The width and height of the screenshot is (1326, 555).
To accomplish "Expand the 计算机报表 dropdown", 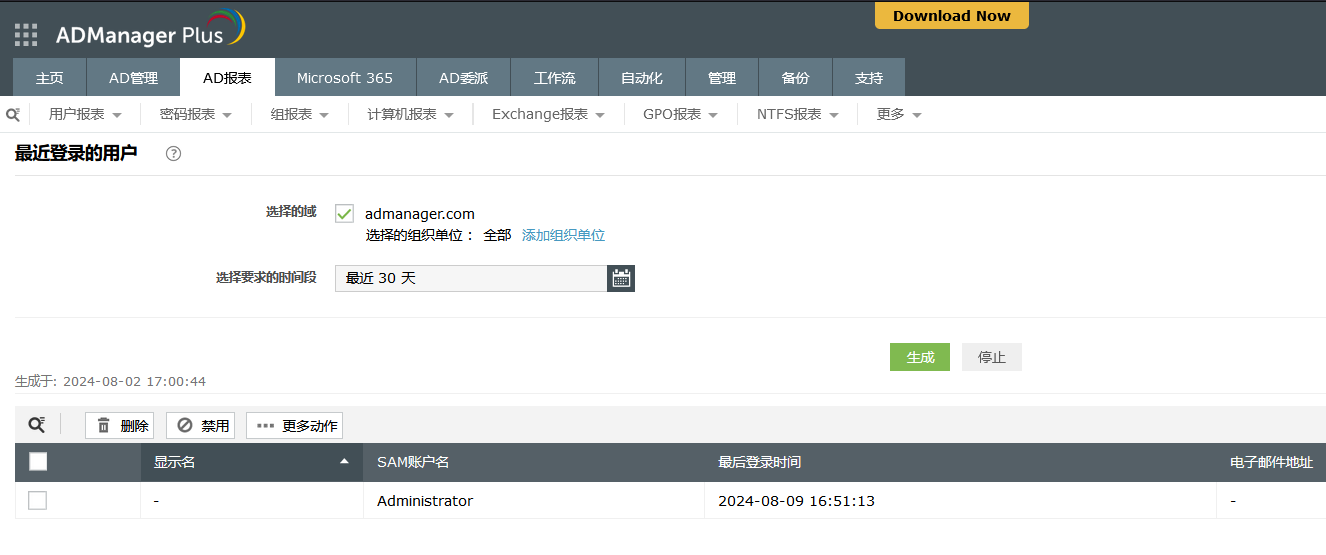I will tap(411, 115).
